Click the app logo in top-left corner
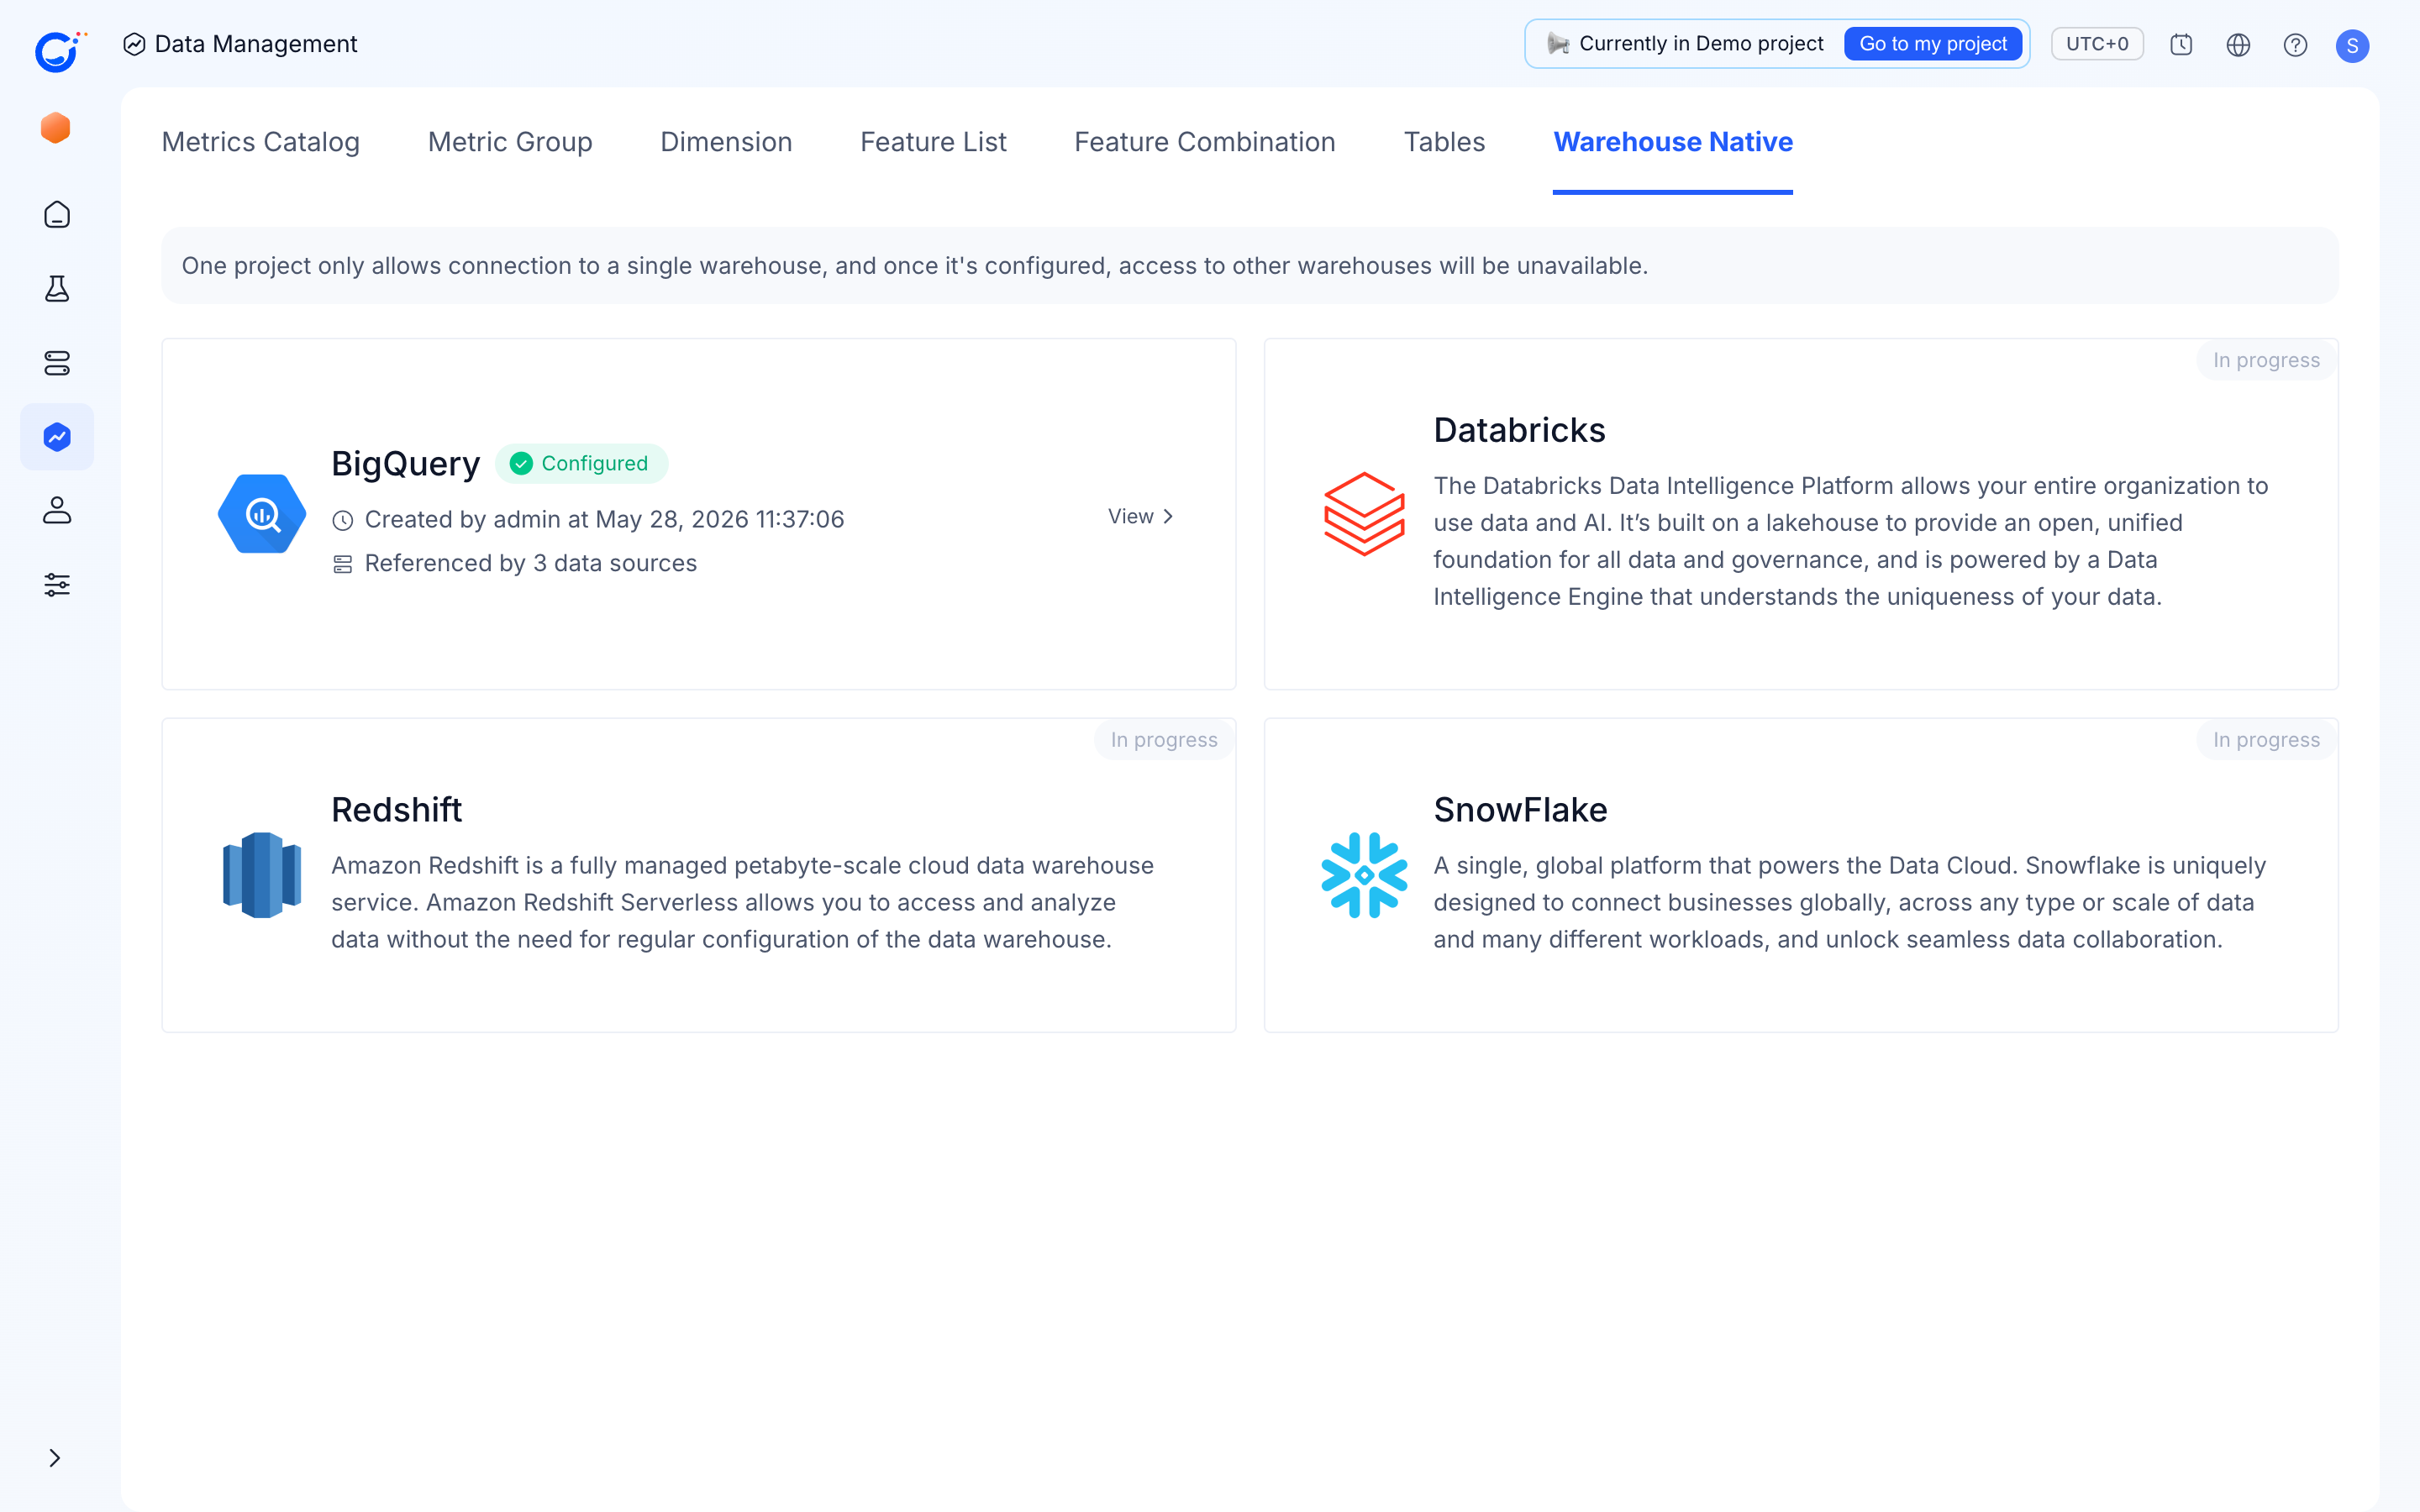Viewport: 2420px width, 1512px height. pyautogui.click(x=58, y=51)
